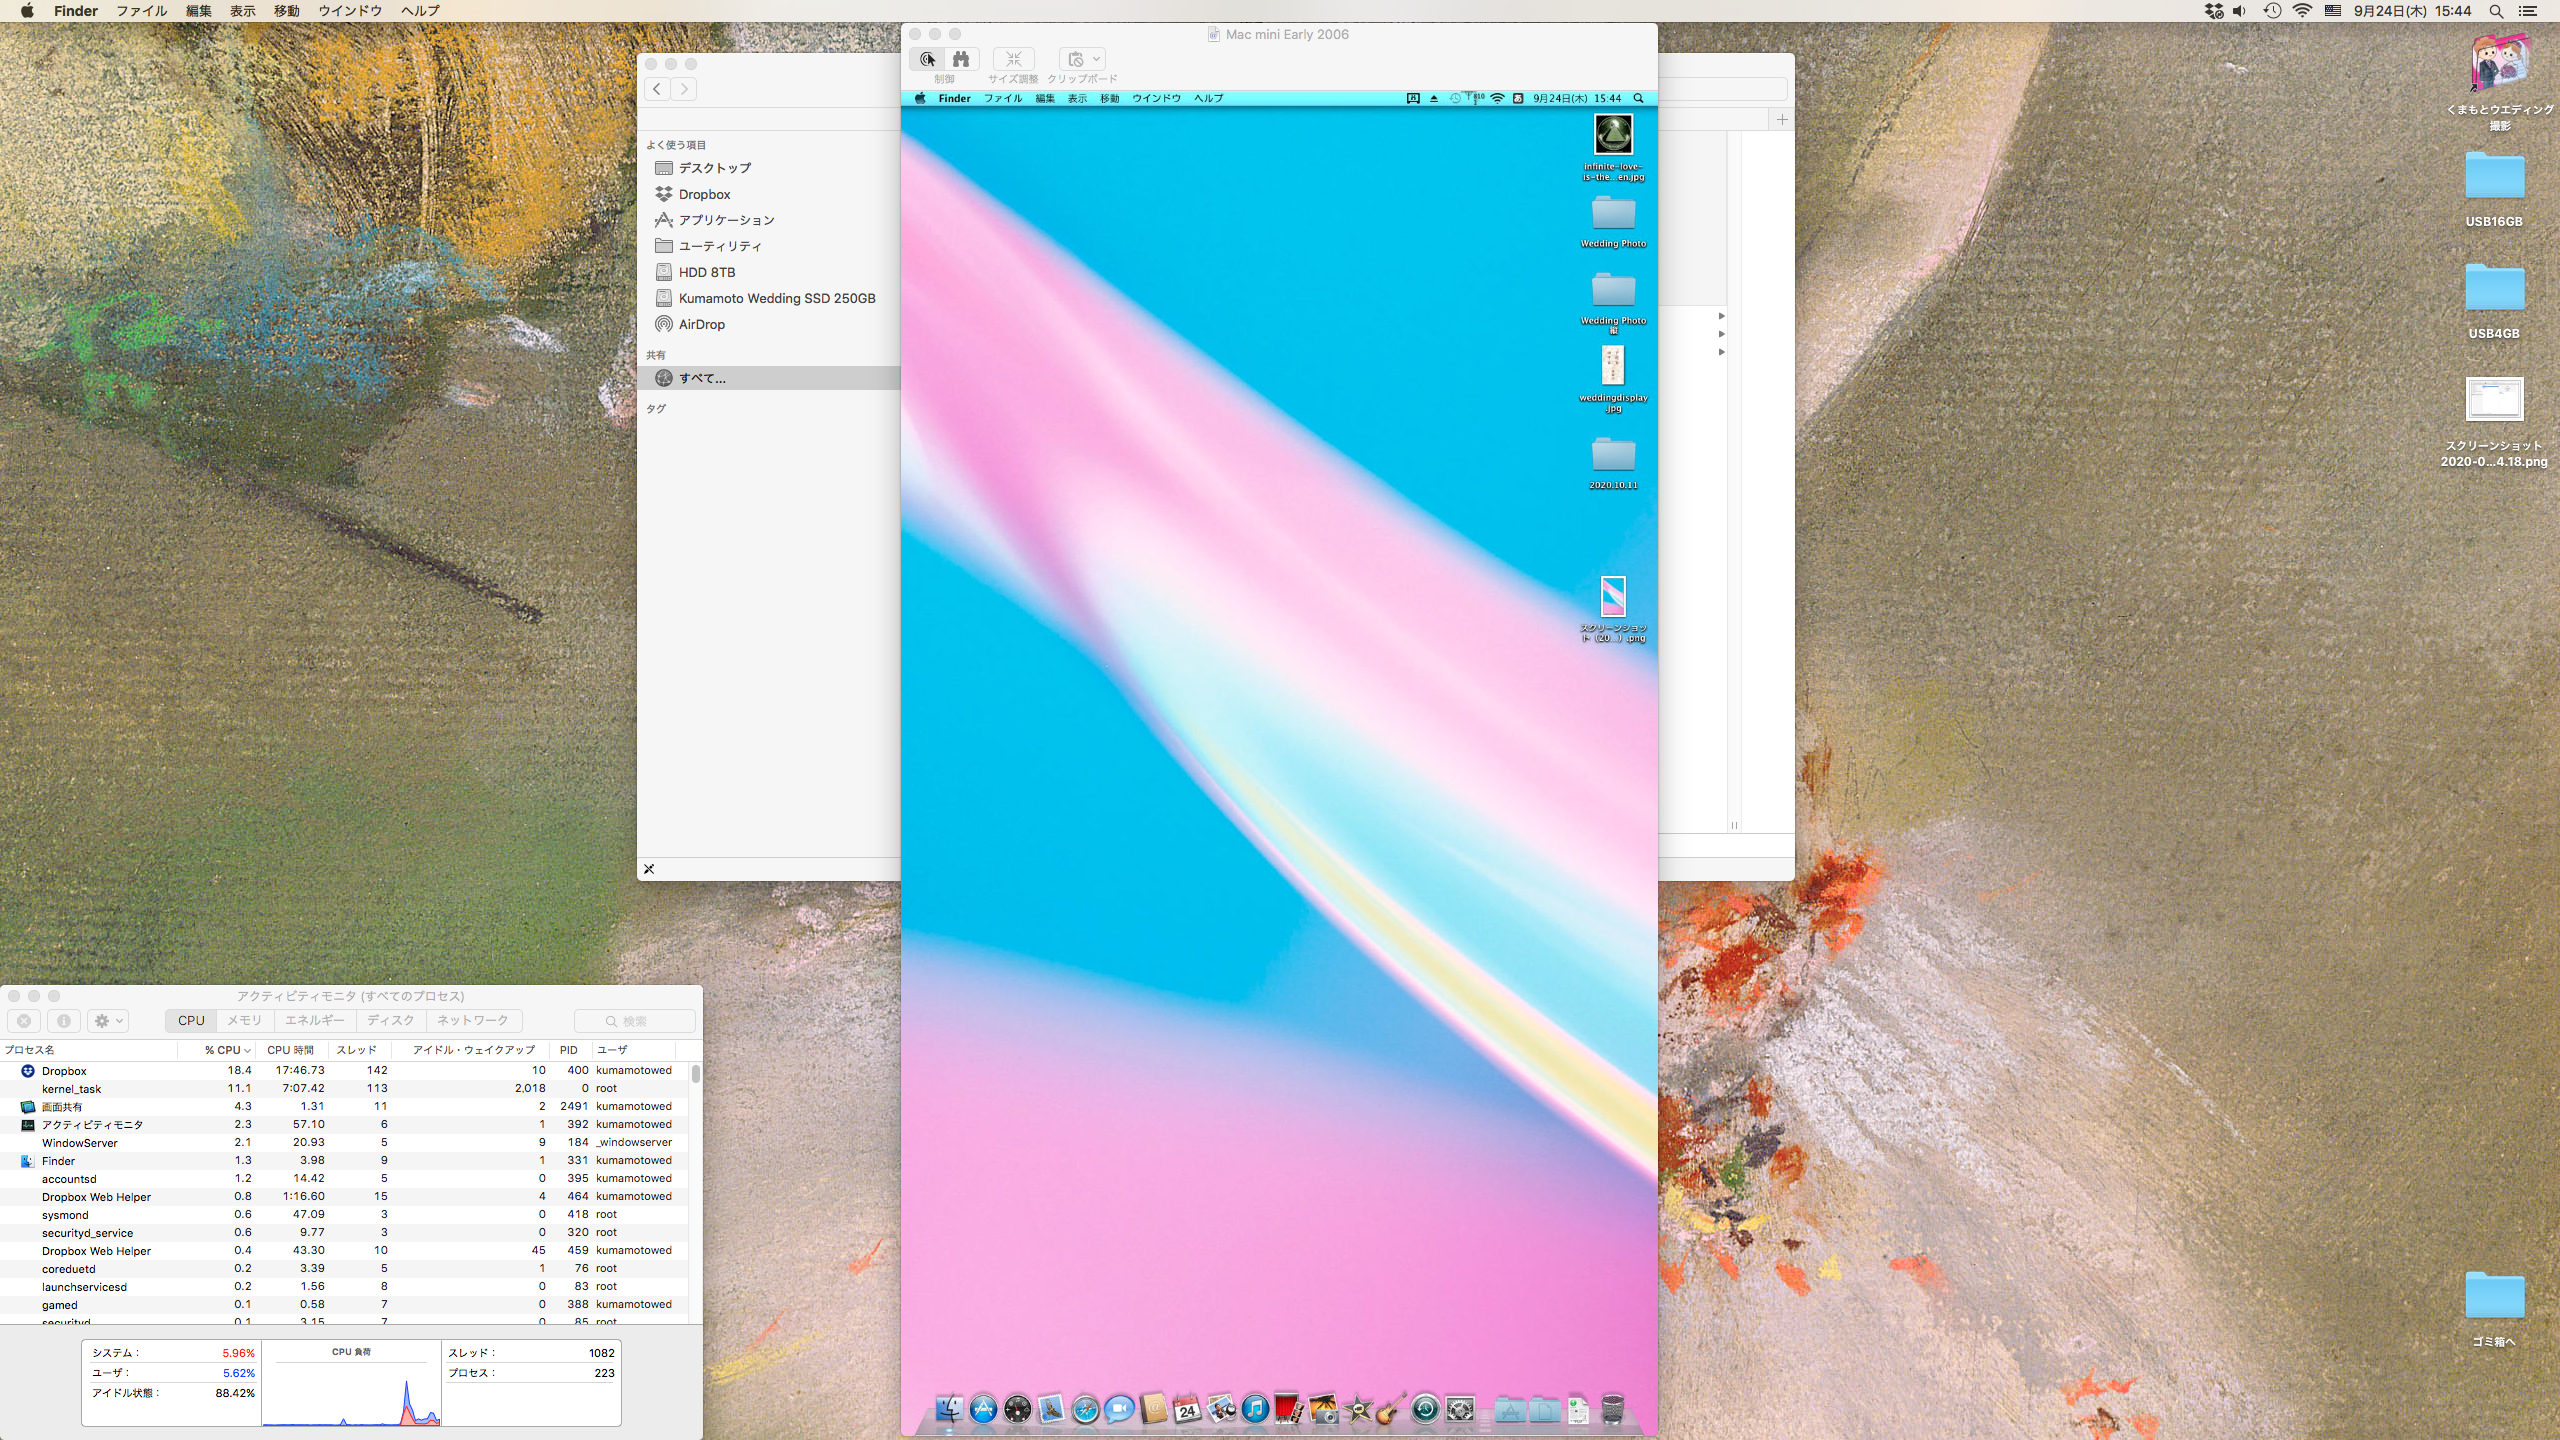The width and height of the screenshot is (2560, 1440).
Task: Select AirDrop in the Finder sidebar
Action: (701, 324)
